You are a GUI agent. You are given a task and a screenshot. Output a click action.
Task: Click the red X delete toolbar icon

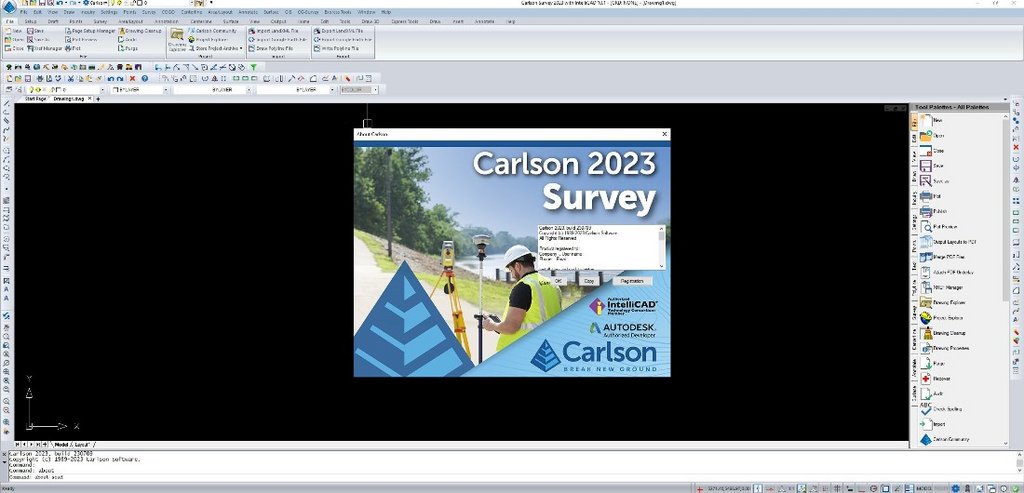(133, 78)
